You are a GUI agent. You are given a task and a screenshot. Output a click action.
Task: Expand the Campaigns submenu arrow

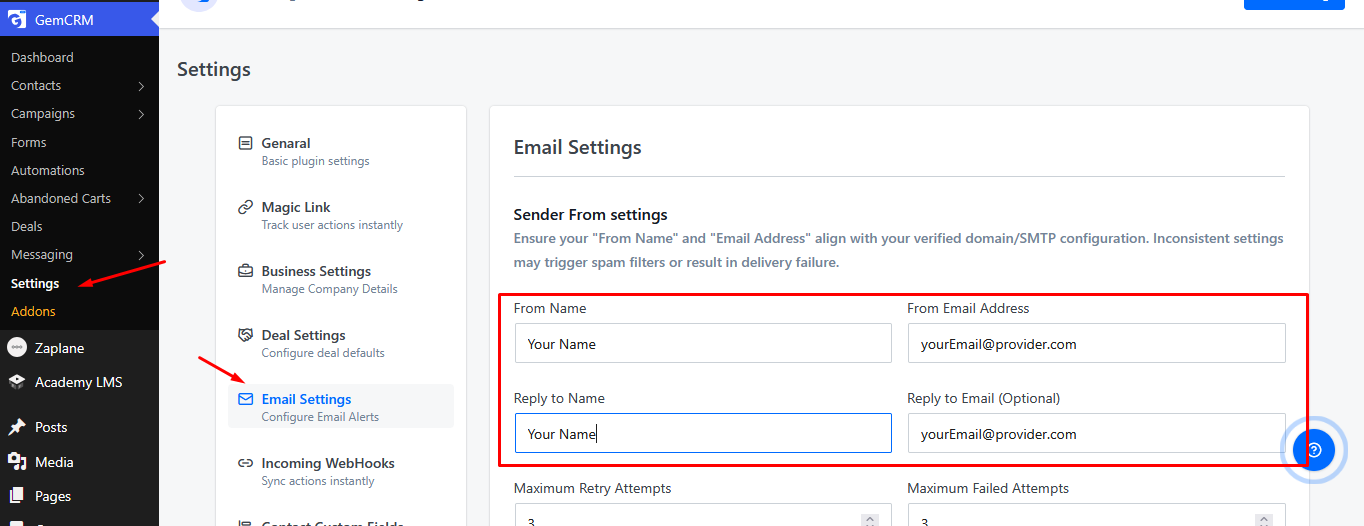point(141,114)
